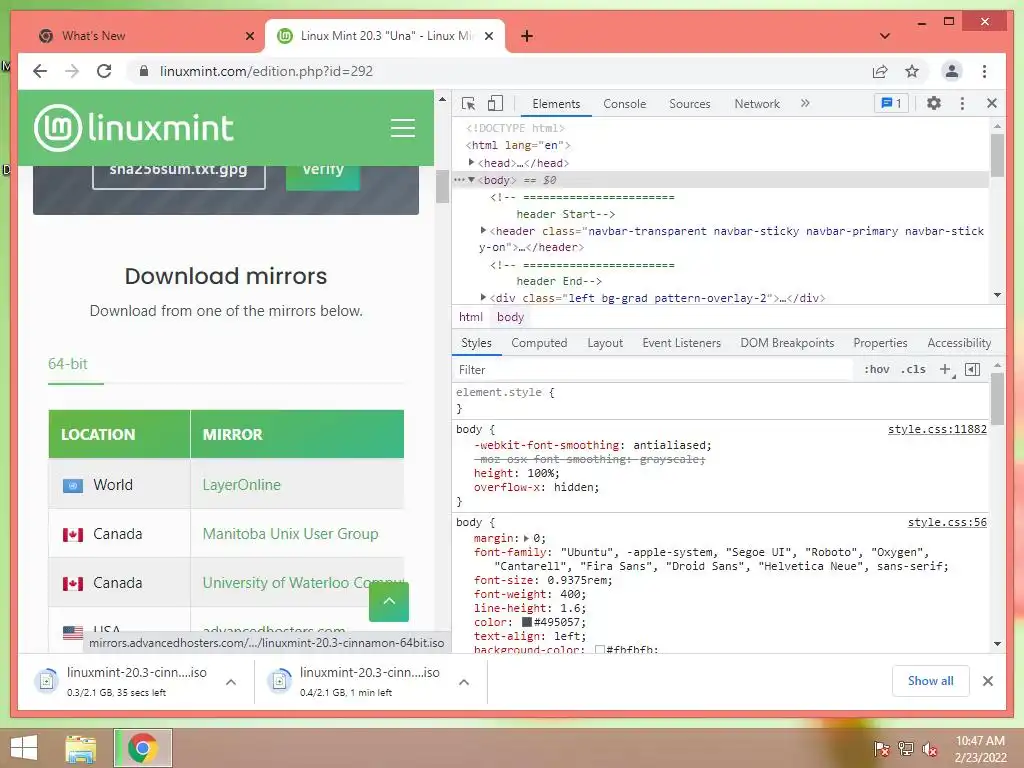
Task: Collapse the body element node
Action: click(x=471, y=180)
